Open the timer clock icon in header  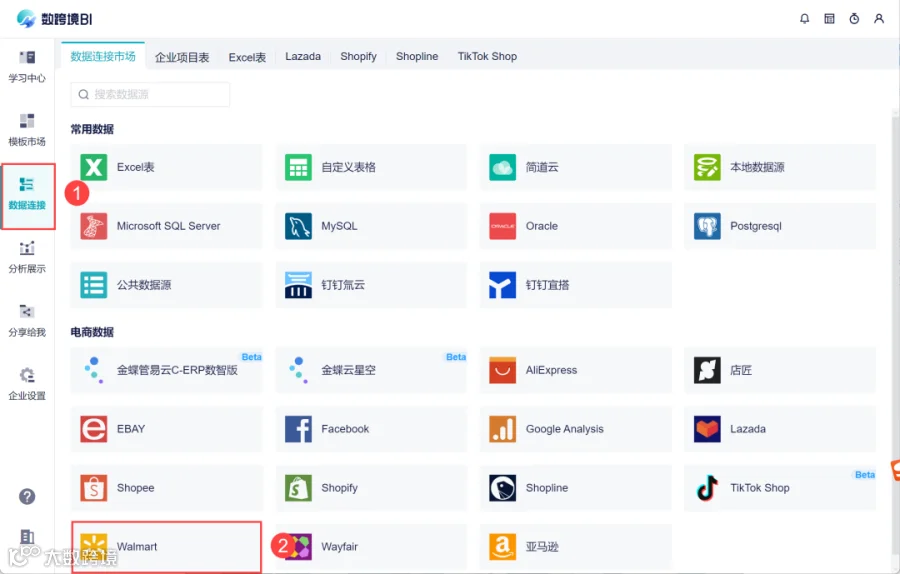pos(854,19)
